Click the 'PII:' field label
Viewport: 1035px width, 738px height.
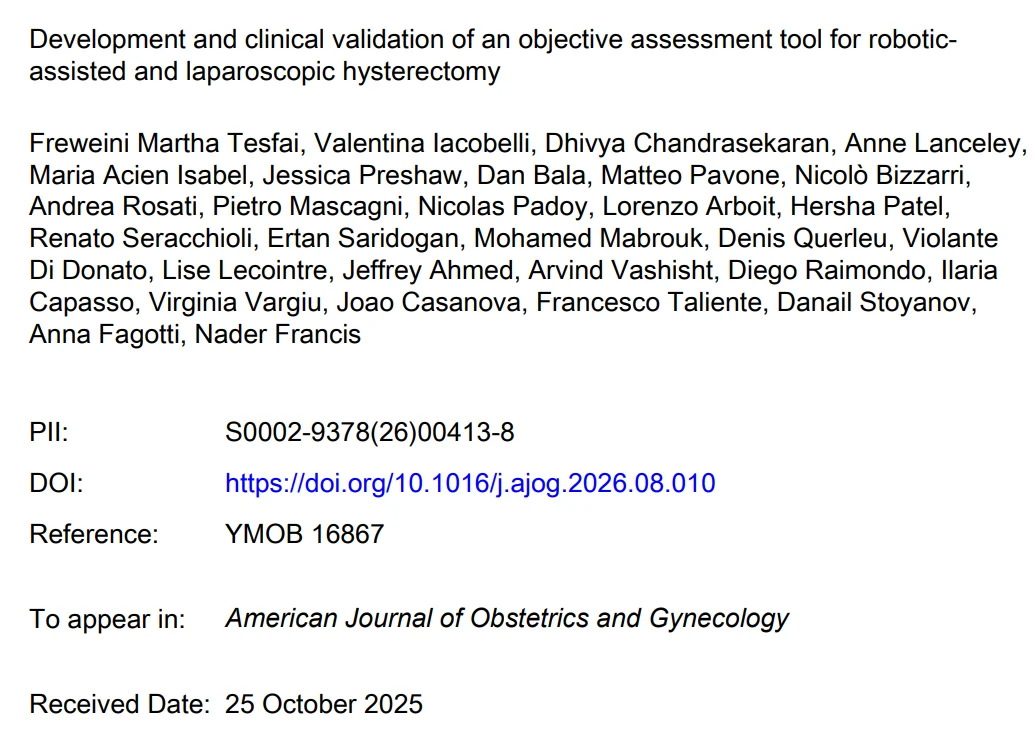(x=49, y=432)
